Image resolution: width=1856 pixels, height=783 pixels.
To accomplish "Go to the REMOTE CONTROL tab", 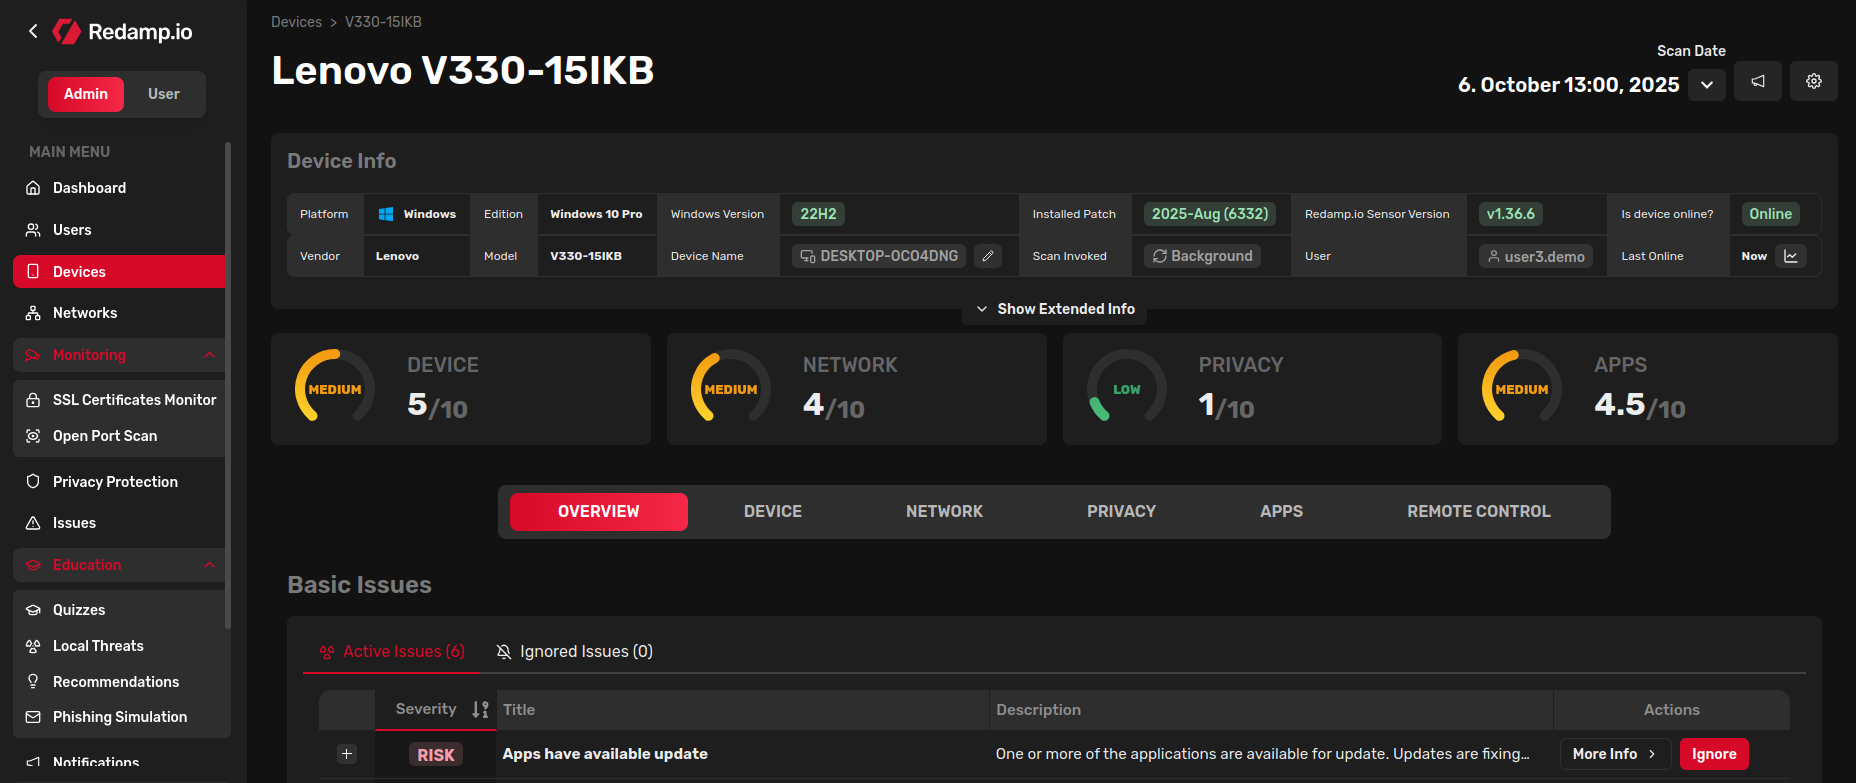I will click(x=1479, y=512).
